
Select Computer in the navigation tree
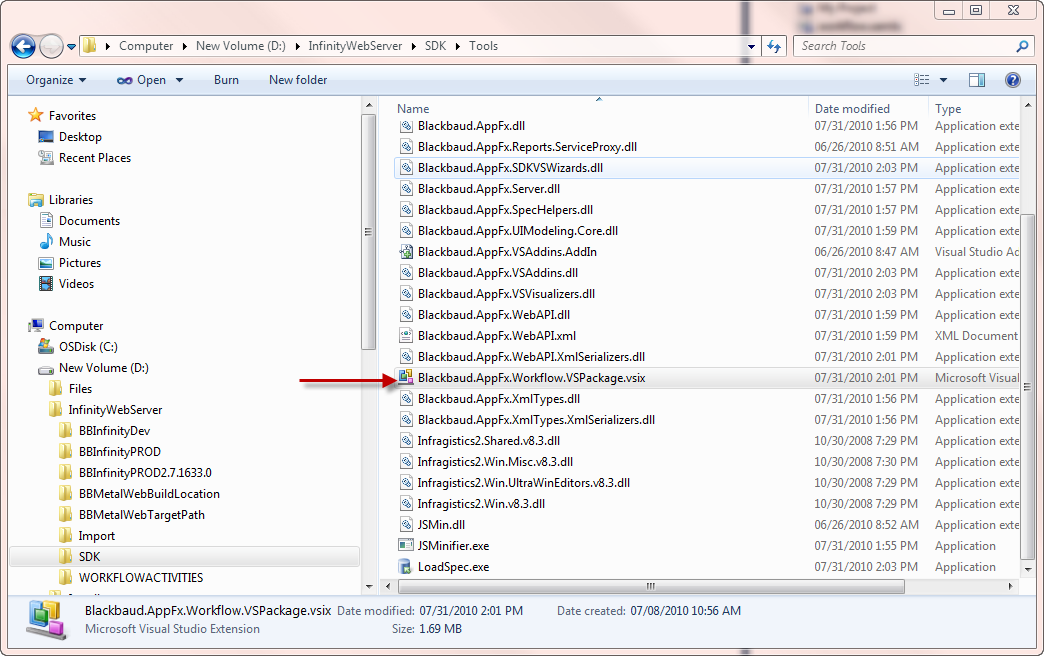[76, 326]
